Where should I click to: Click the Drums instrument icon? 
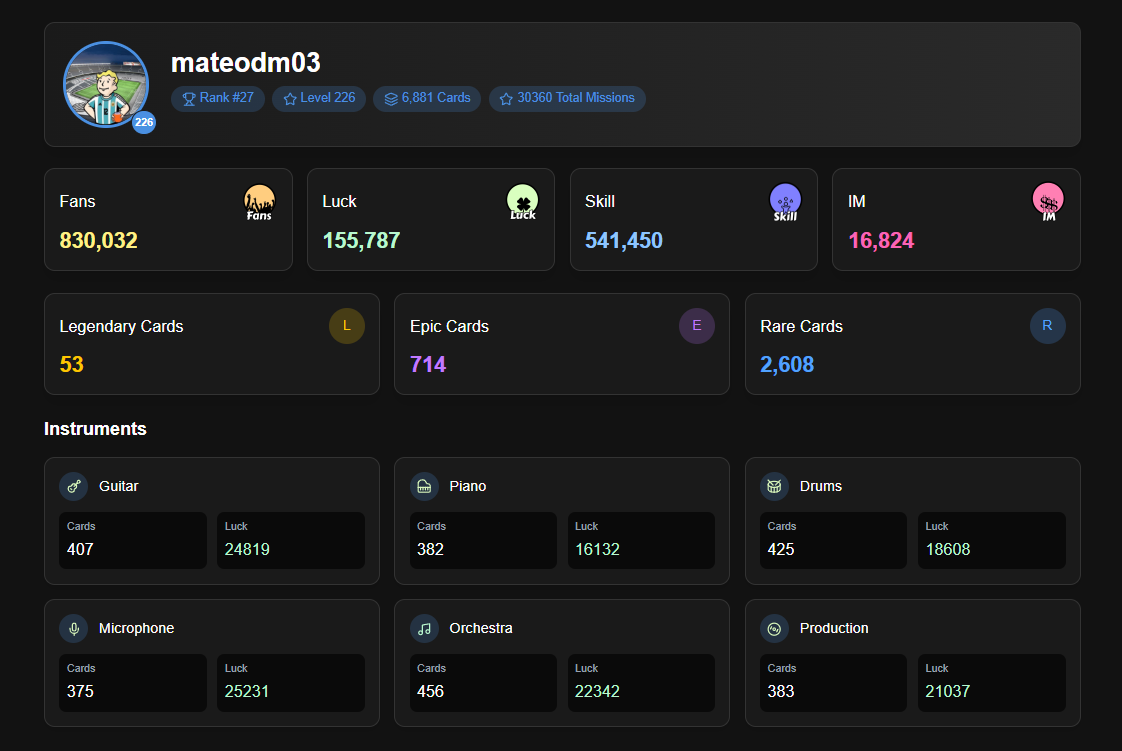point(774,486)
